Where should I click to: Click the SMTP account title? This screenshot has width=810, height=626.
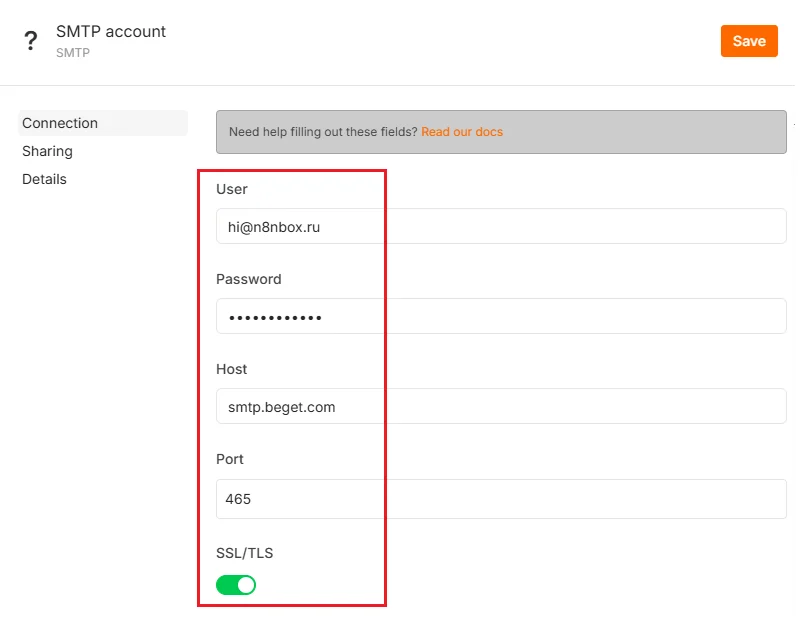tap(111, 32)
